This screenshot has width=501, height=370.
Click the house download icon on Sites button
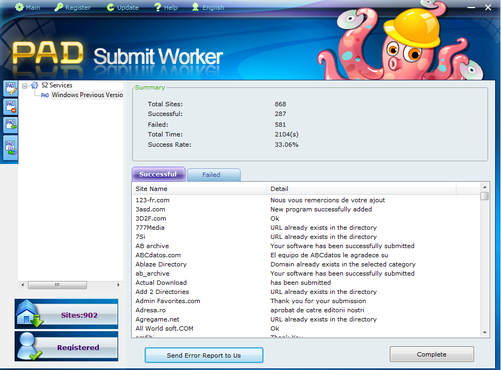(29, 313)
